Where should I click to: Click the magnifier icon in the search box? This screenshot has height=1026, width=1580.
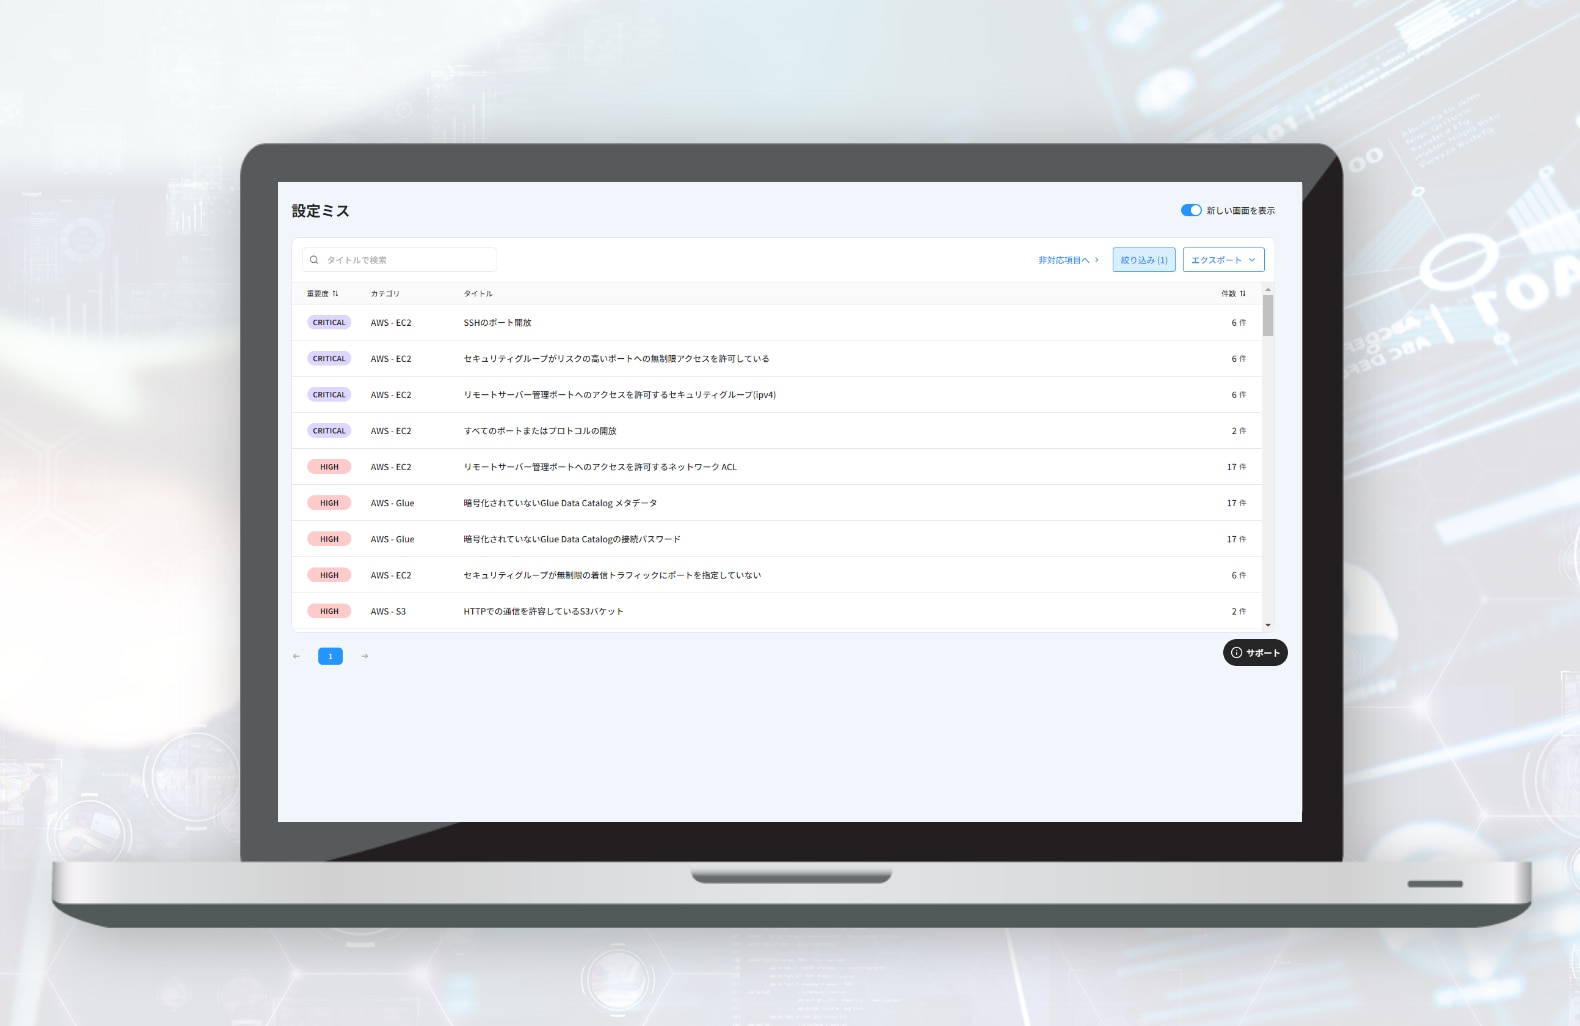point(314,260)
